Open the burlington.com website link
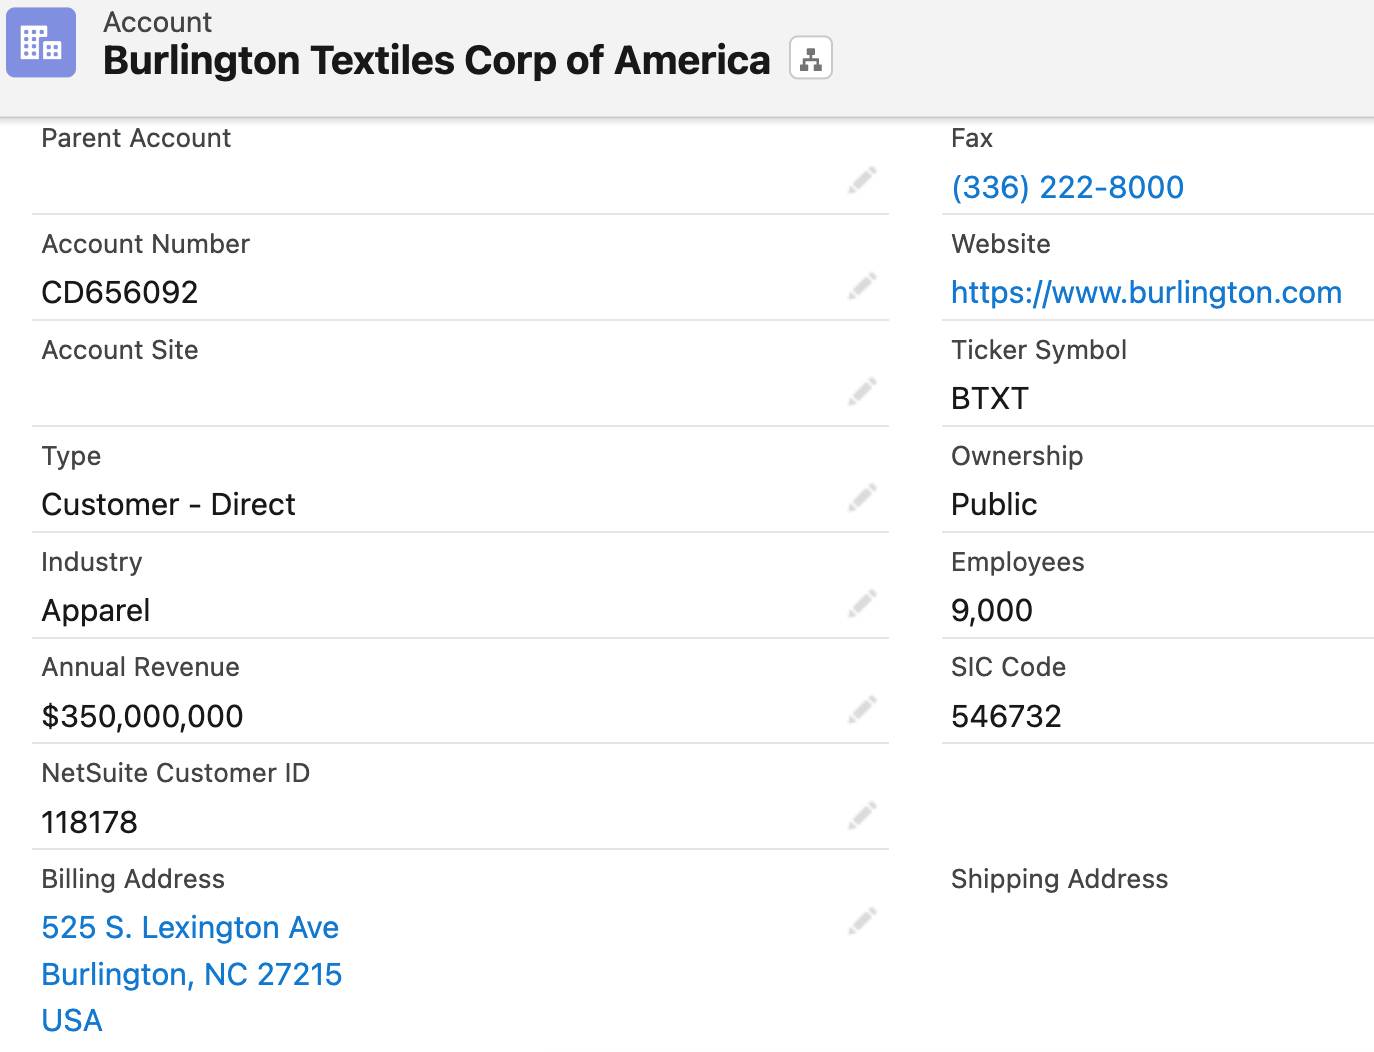This screenshot has width=1374, height=1052. pos(1146,292)
